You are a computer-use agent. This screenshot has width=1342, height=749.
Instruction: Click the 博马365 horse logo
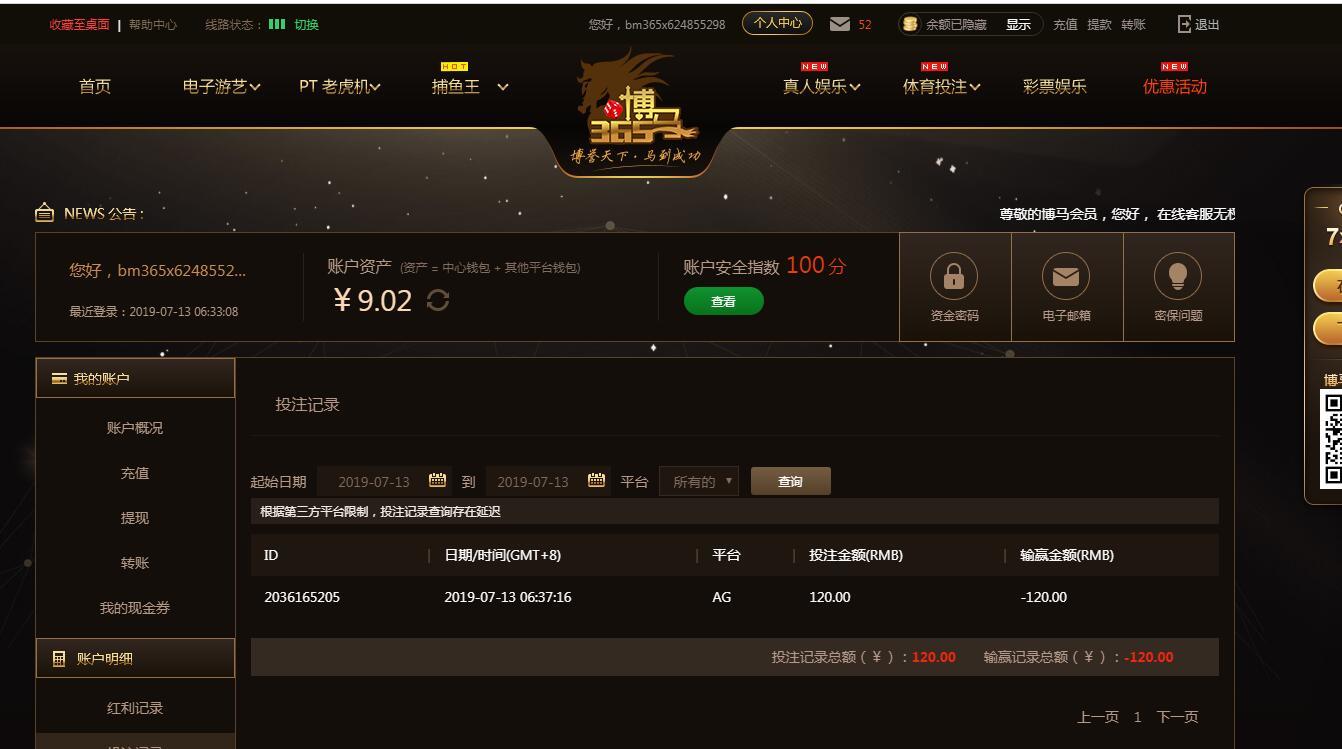(636, 112)
